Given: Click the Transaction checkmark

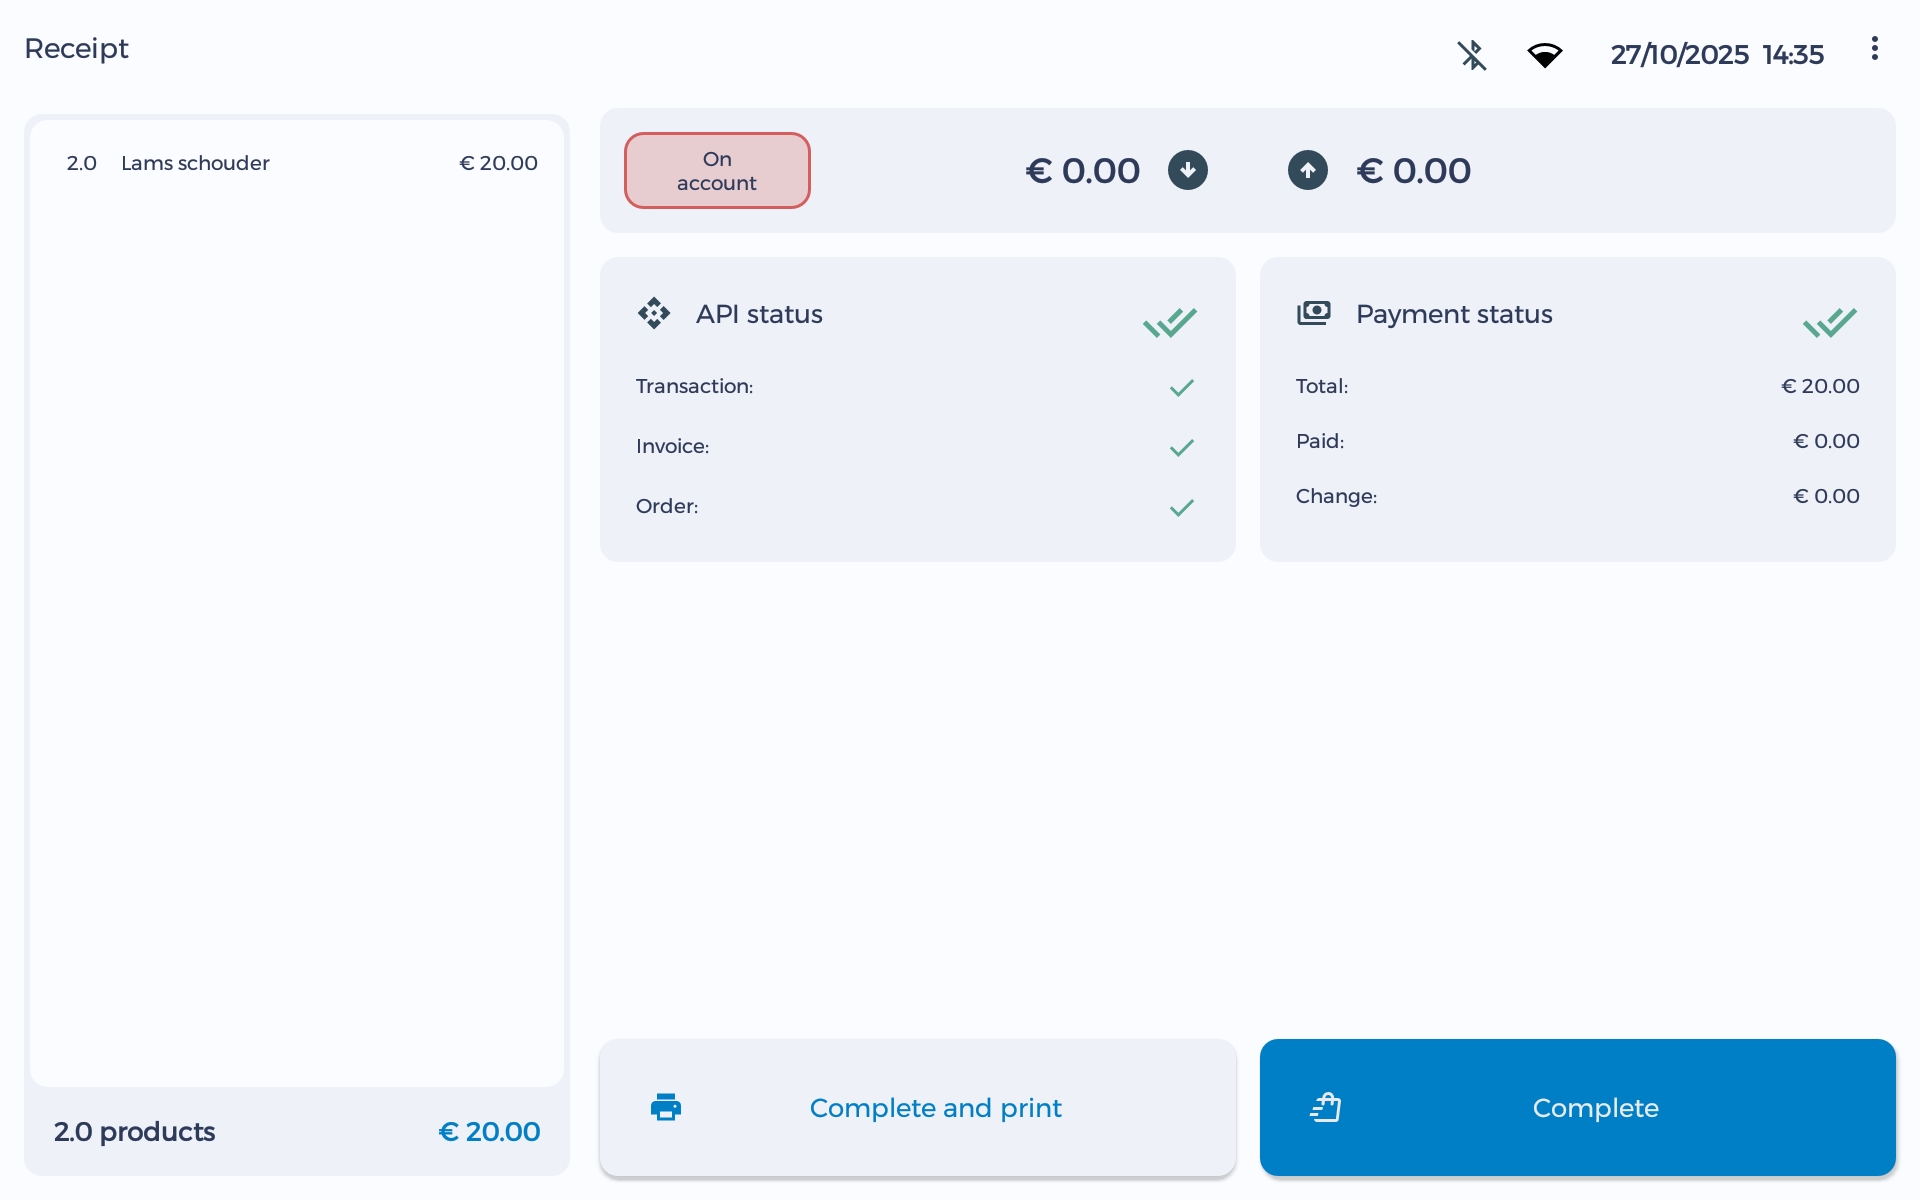Looking at the screenshot, I should pos(1181,387).
